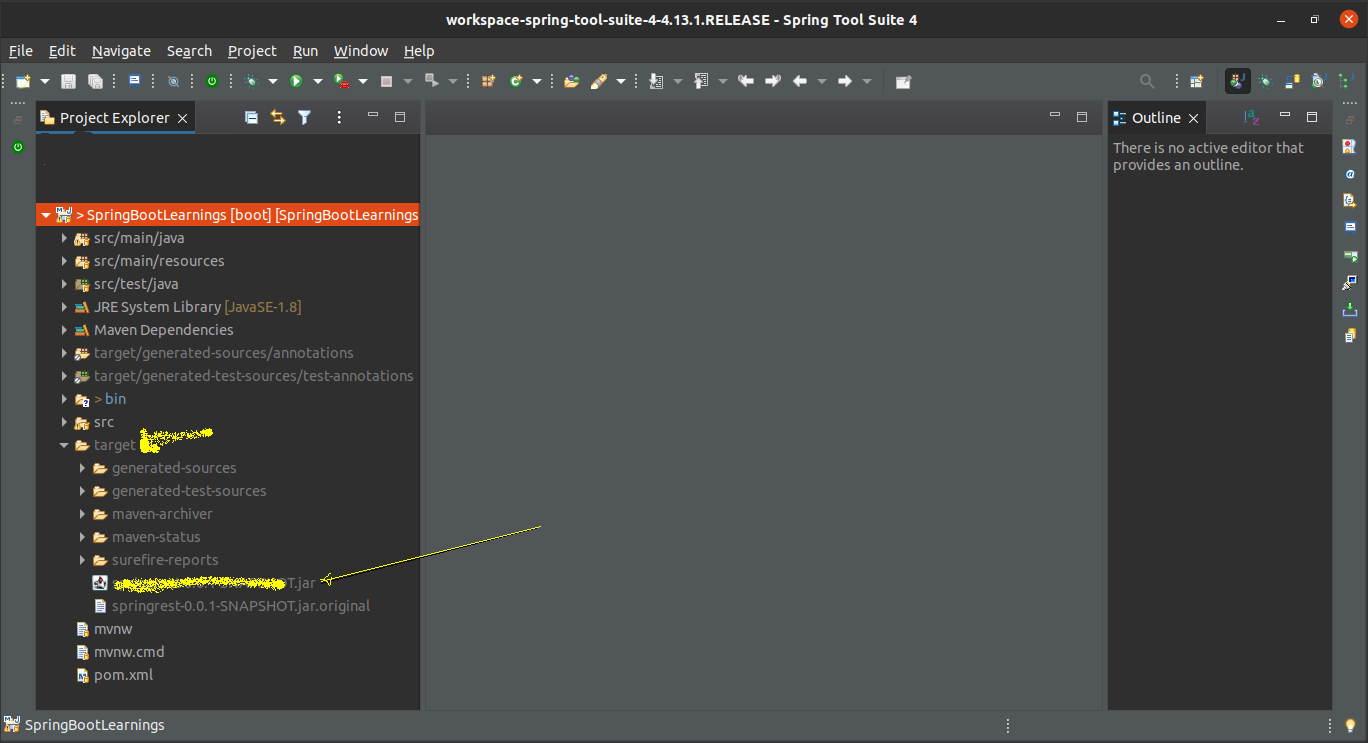1368x743 pixels.
Task: Click the magnifier Quick Access search icon
Action: tap(1147, 81)
